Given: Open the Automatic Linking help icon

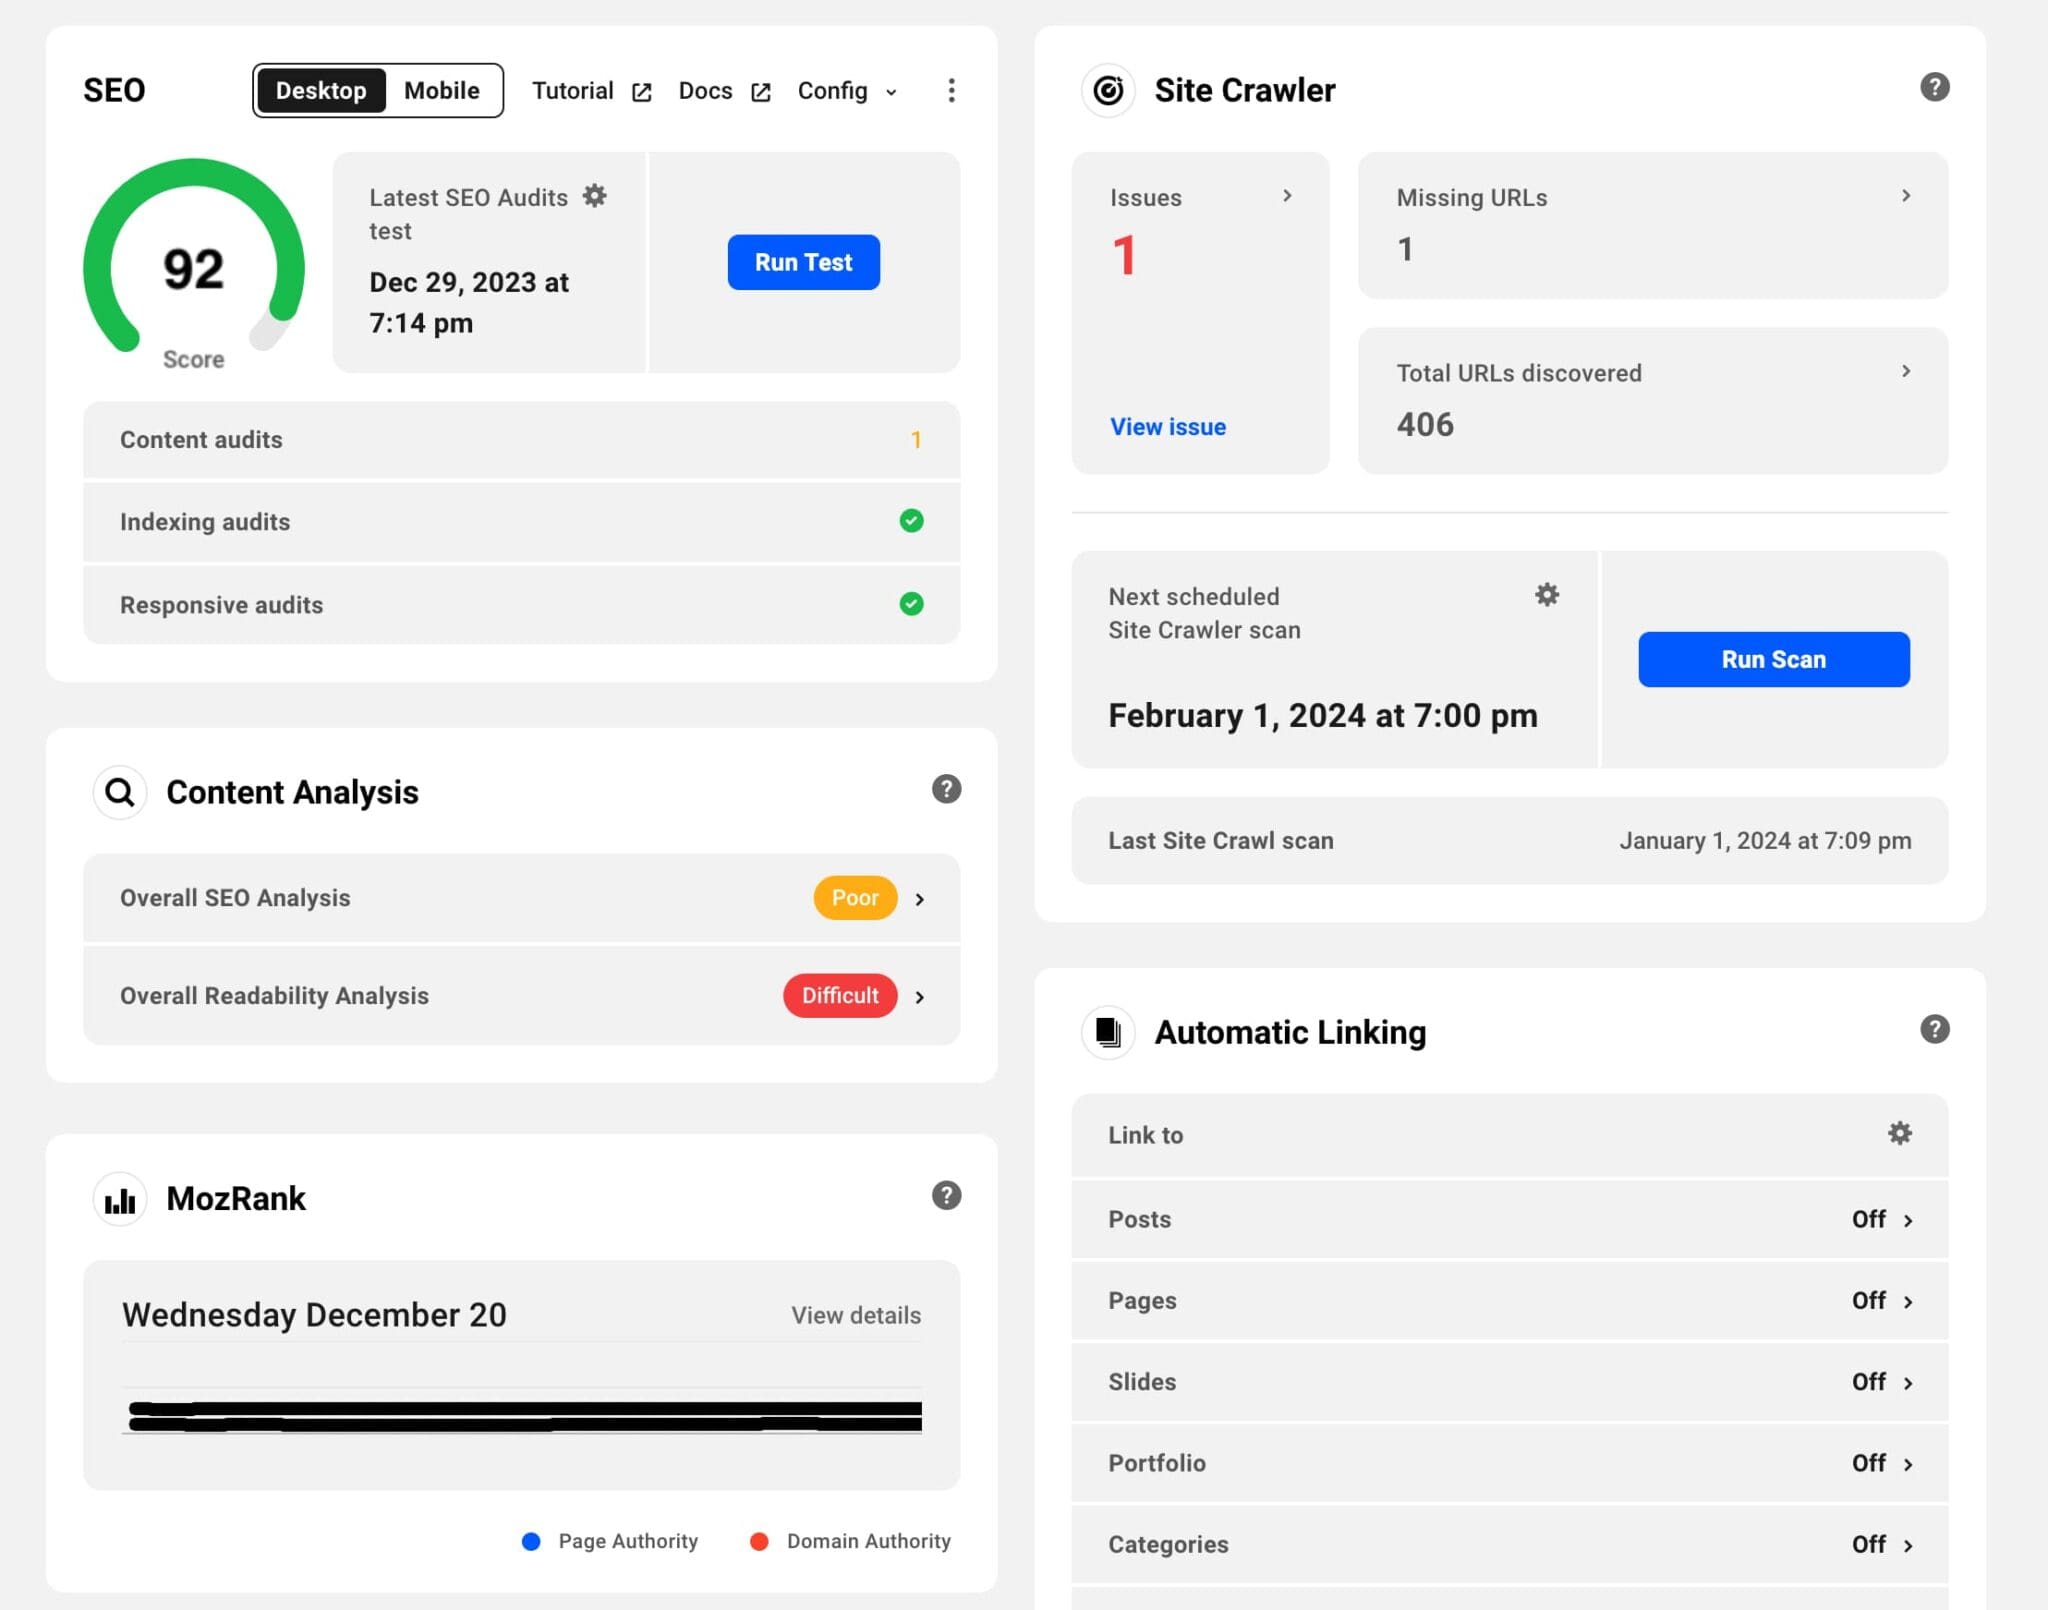Looking at the screenshot, I should point(1934,1029).
